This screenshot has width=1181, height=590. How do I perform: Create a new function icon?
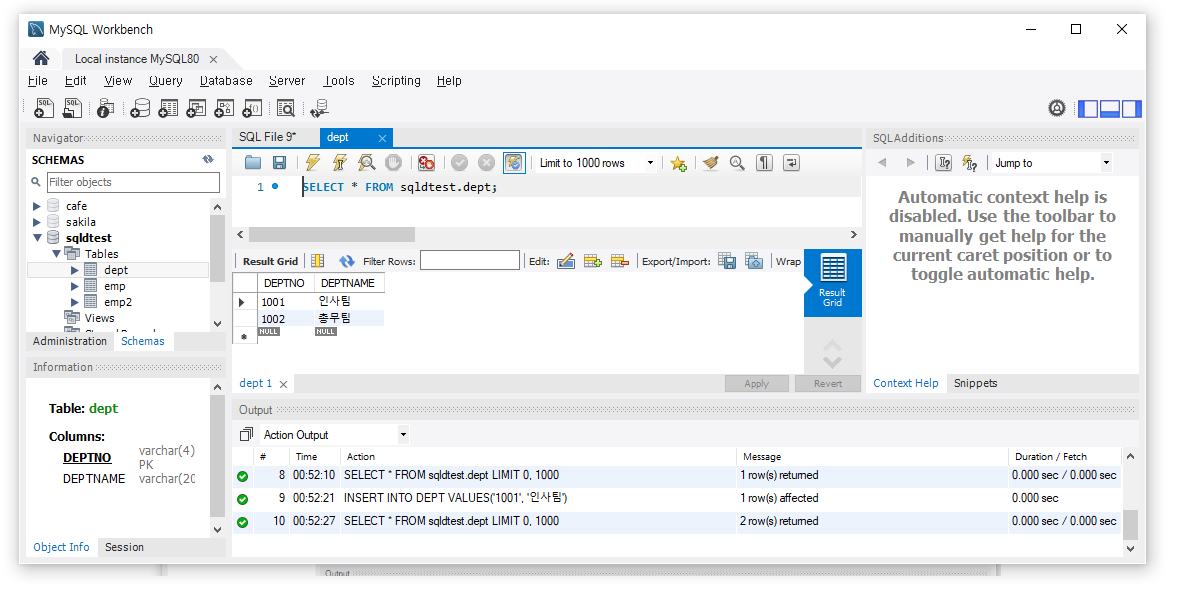point(252,109)
